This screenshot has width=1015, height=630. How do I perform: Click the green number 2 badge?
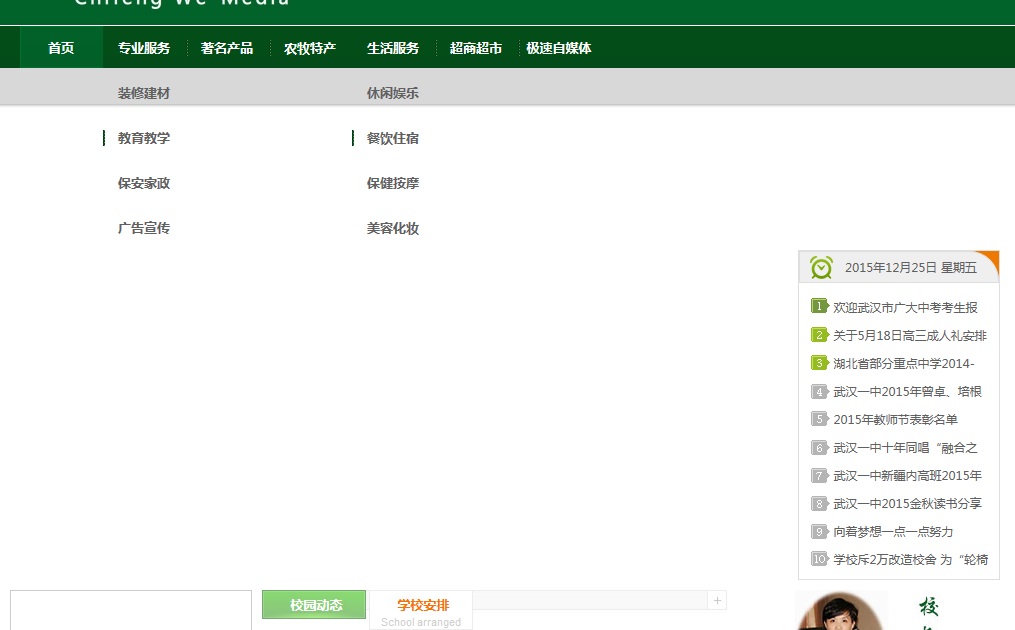pos(819,335)
